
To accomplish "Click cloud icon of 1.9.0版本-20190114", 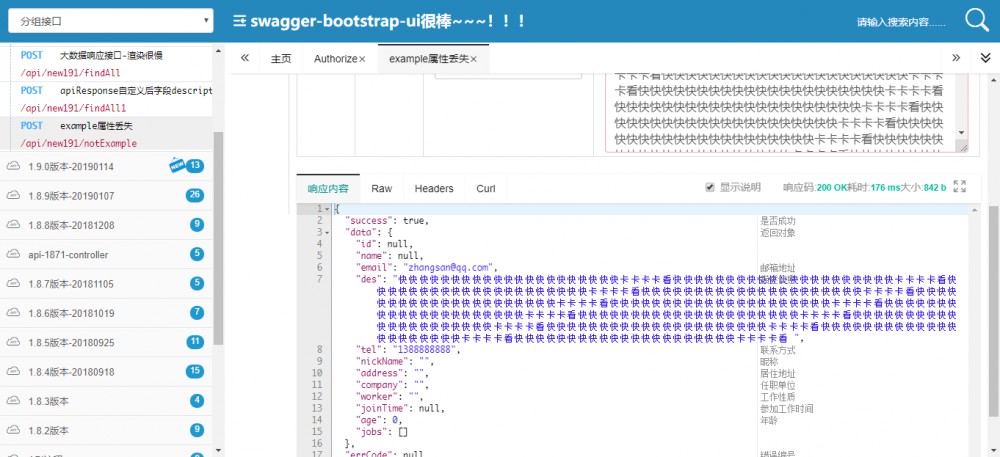I will [13, 166].
